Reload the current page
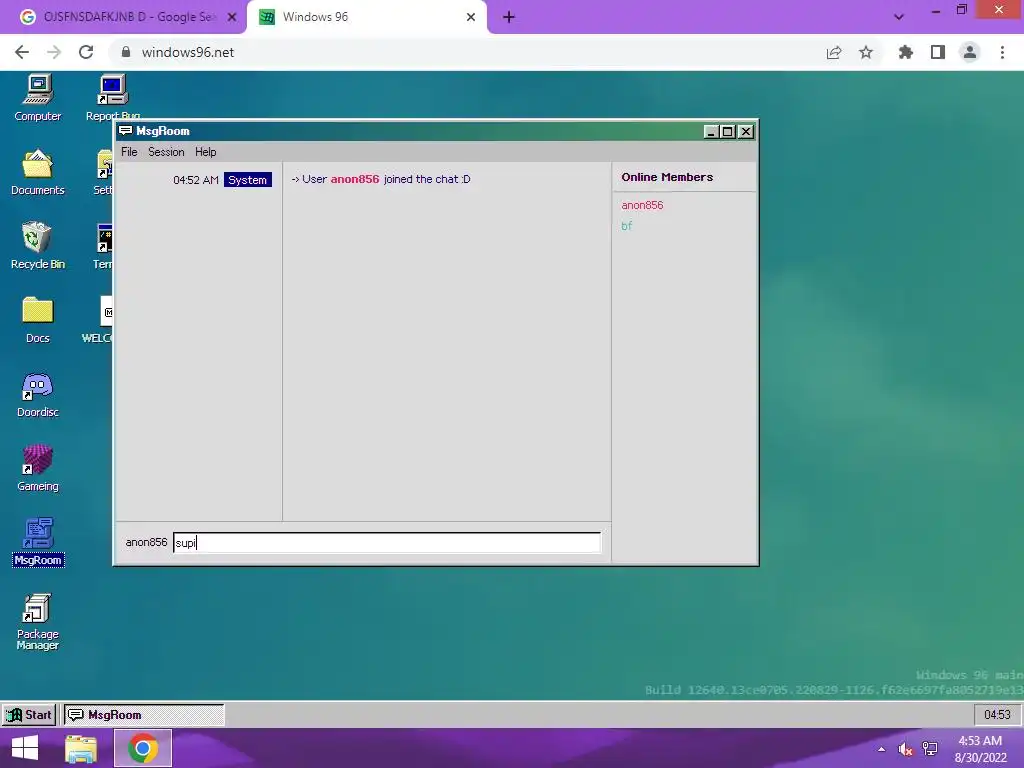Screen dimensions: 1024x768 [86, 52]
